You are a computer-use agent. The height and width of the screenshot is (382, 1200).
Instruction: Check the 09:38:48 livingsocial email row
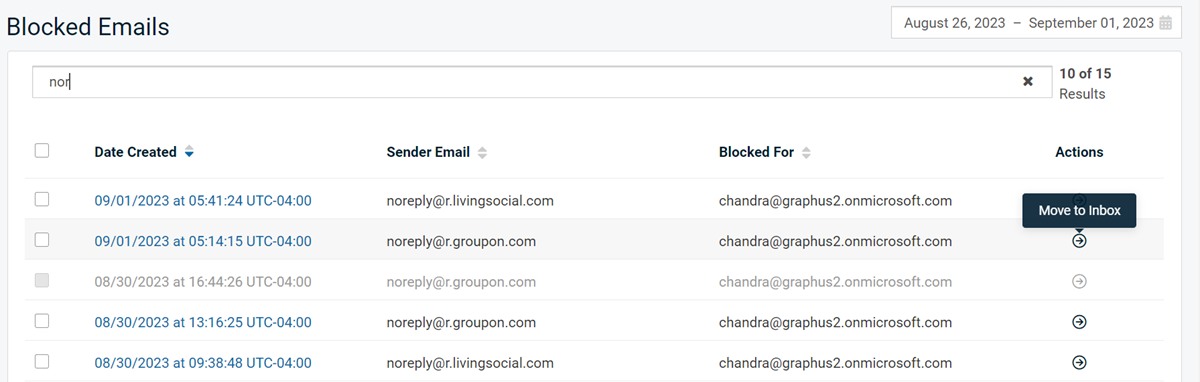click(x=42, y=361)
